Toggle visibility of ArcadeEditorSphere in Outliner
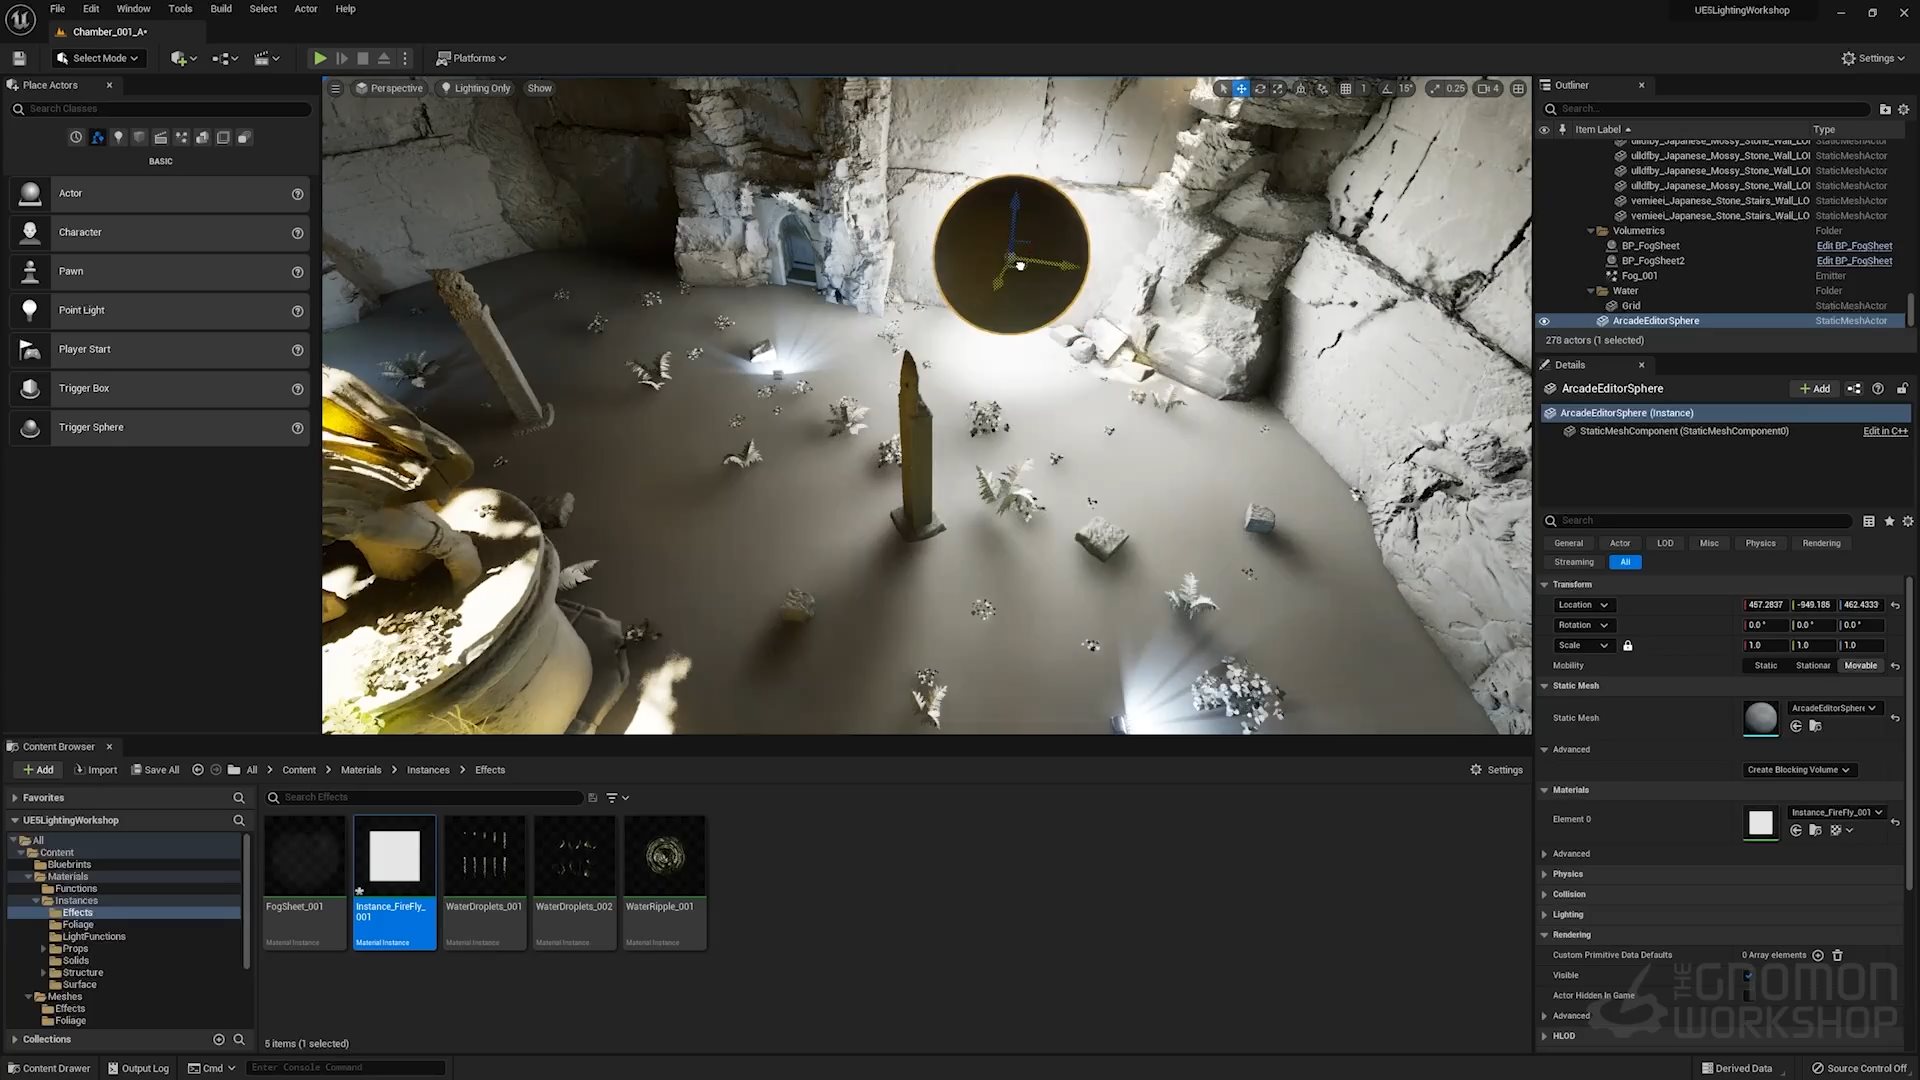This screenshot has width=1920, height=1080. click(1544, 321)
